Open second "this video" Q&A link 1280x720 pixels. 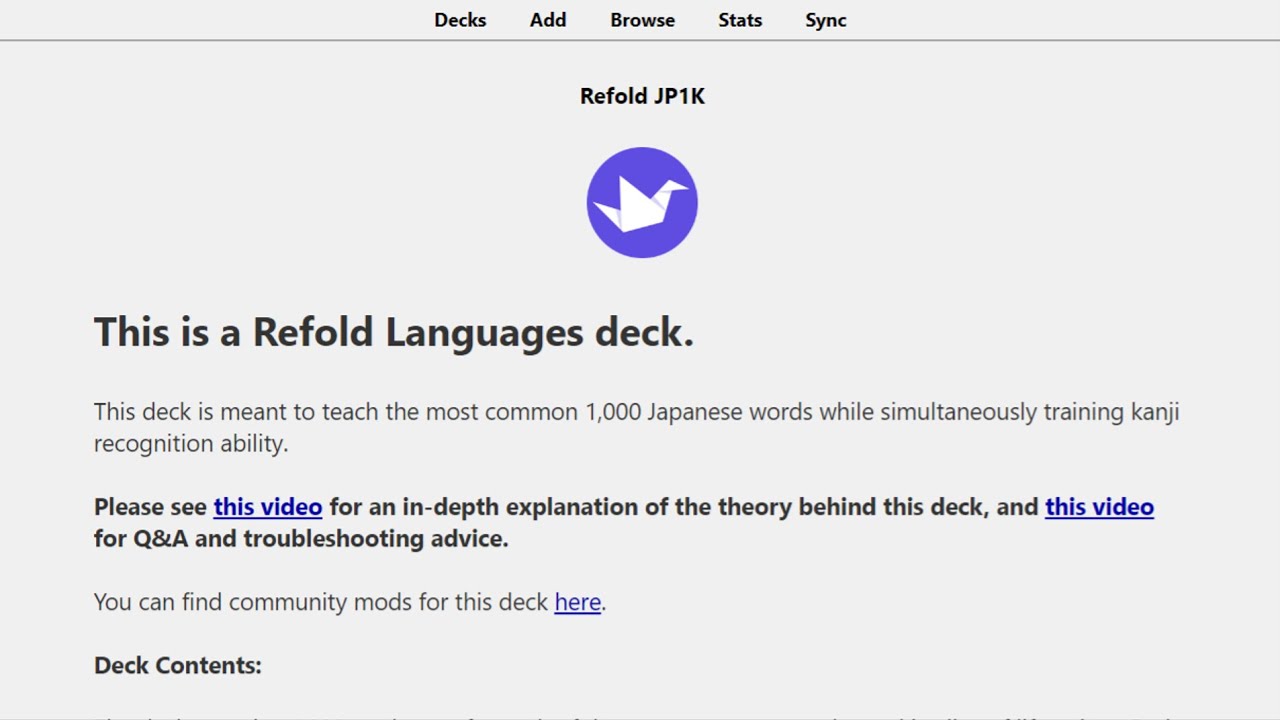click(1099, 507)
